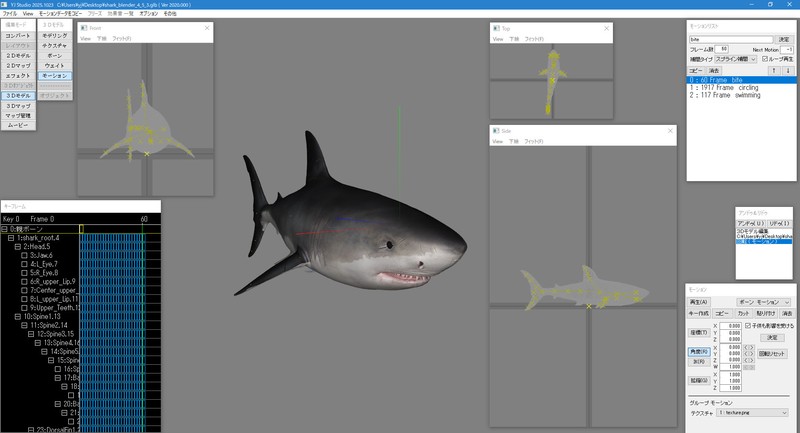This screenshot has height=433, width=800.
Task: Close the Front view window
Action: pyautogui.click(x=207, y=28)
